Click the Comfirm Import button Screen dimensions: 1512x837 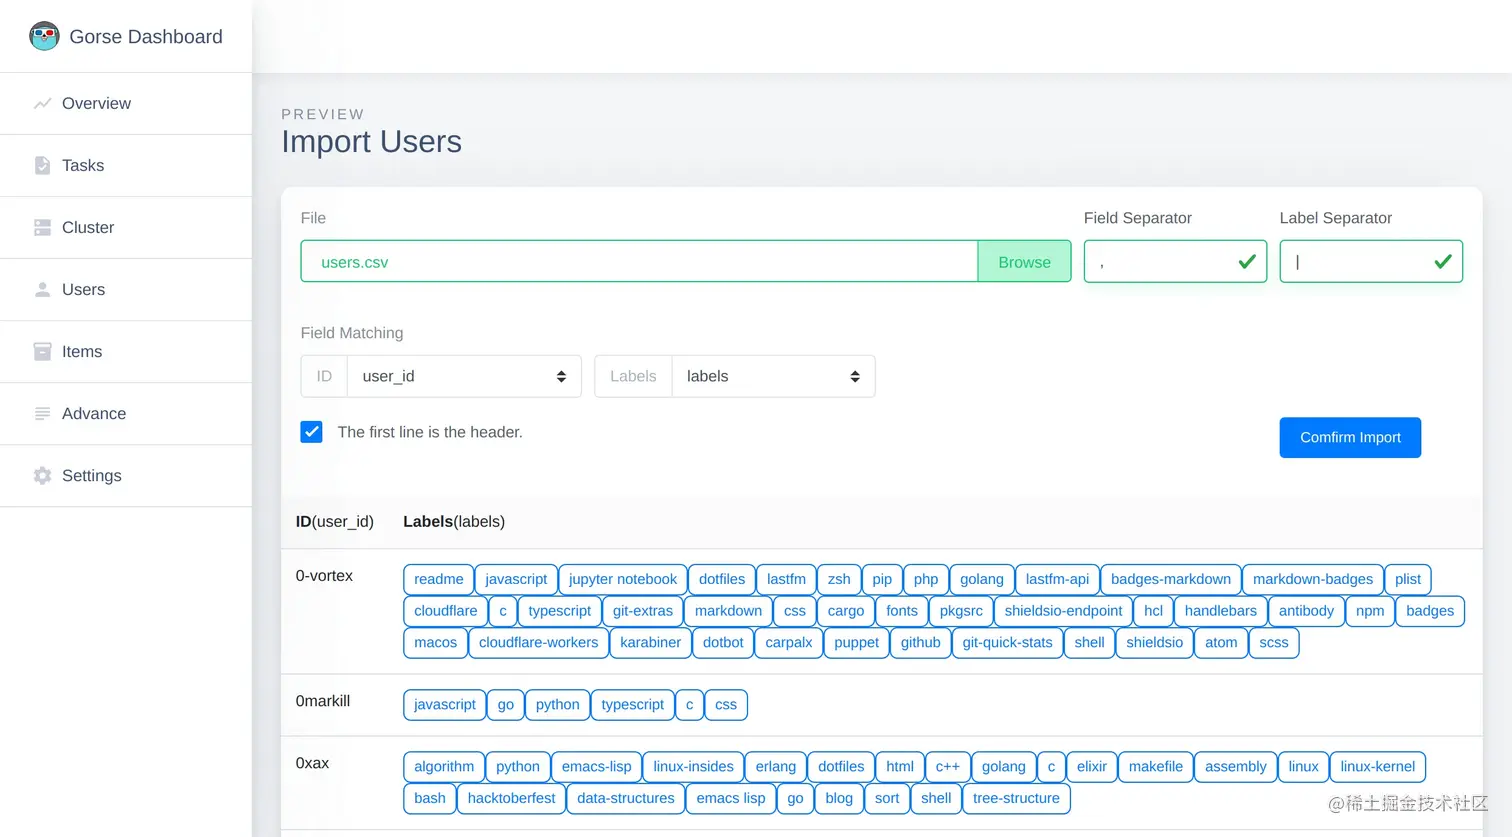[1350, 437]
